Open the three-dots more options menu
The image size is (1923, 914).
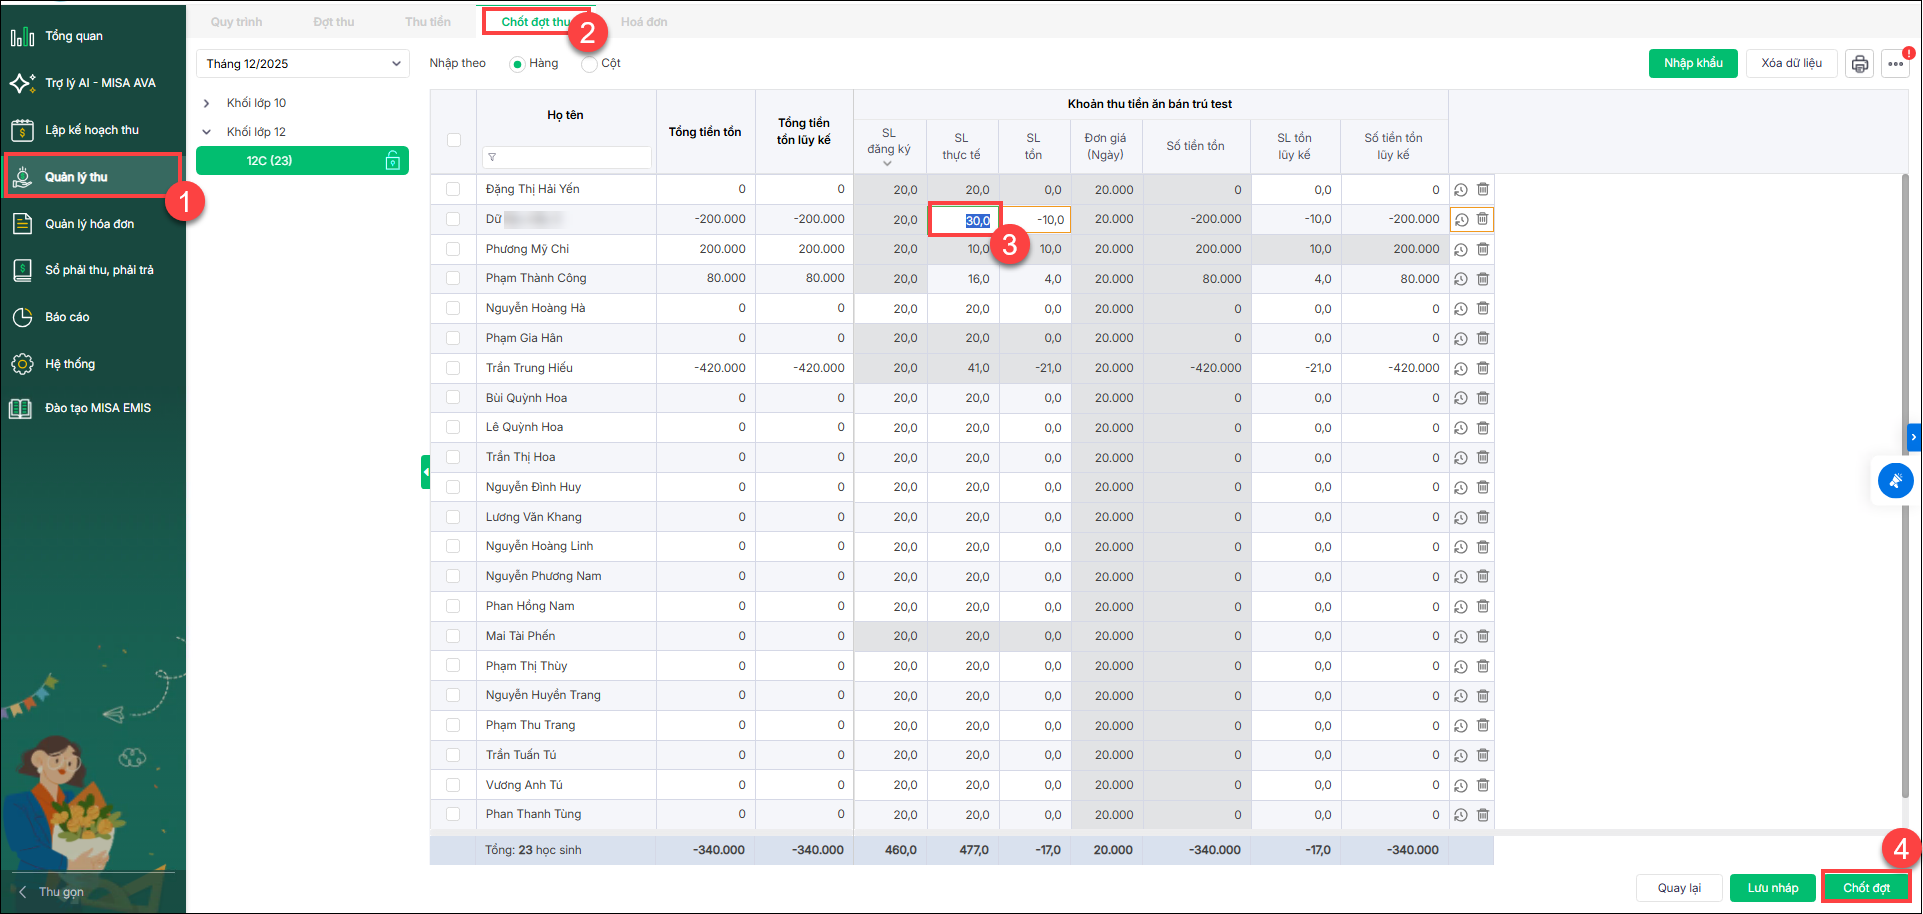pos(1895,64)
